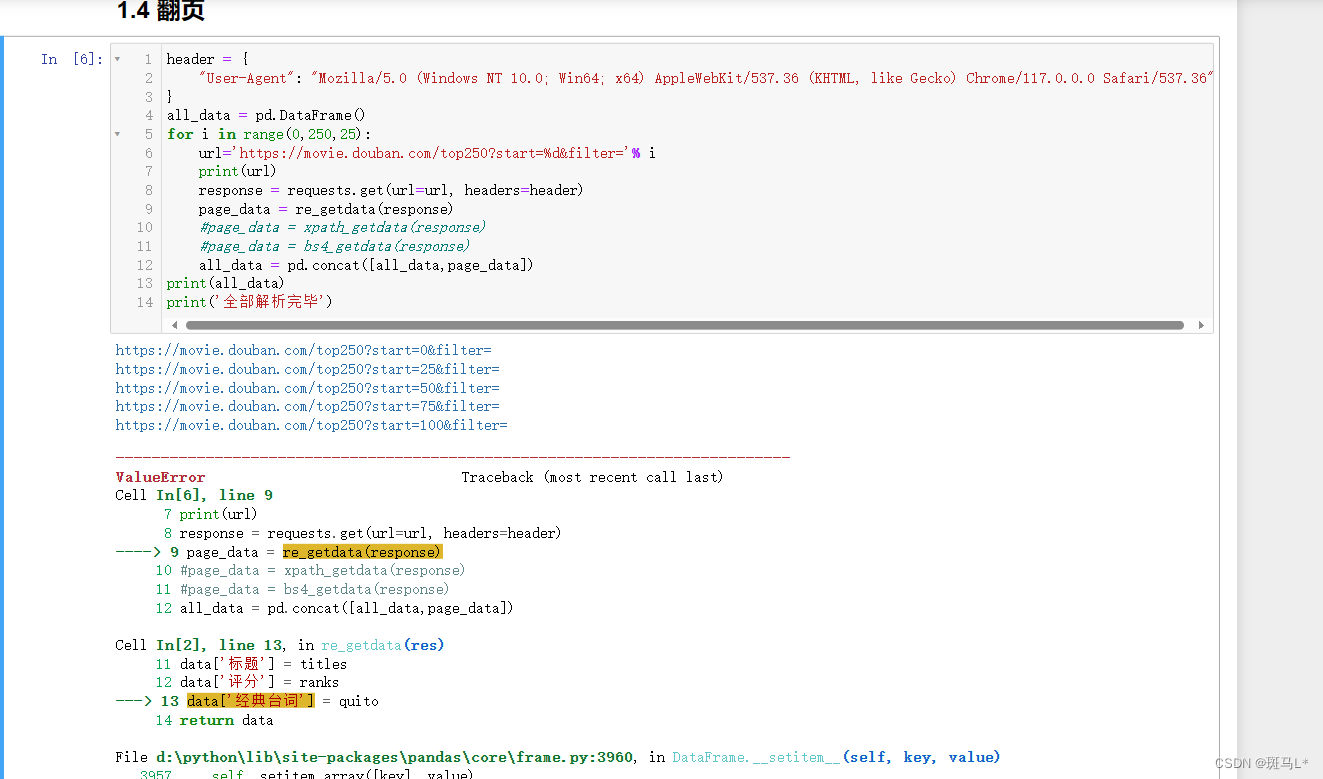Open the output URL with start=0
Screen dimensions: 1323x779
(x=304, y=350)
